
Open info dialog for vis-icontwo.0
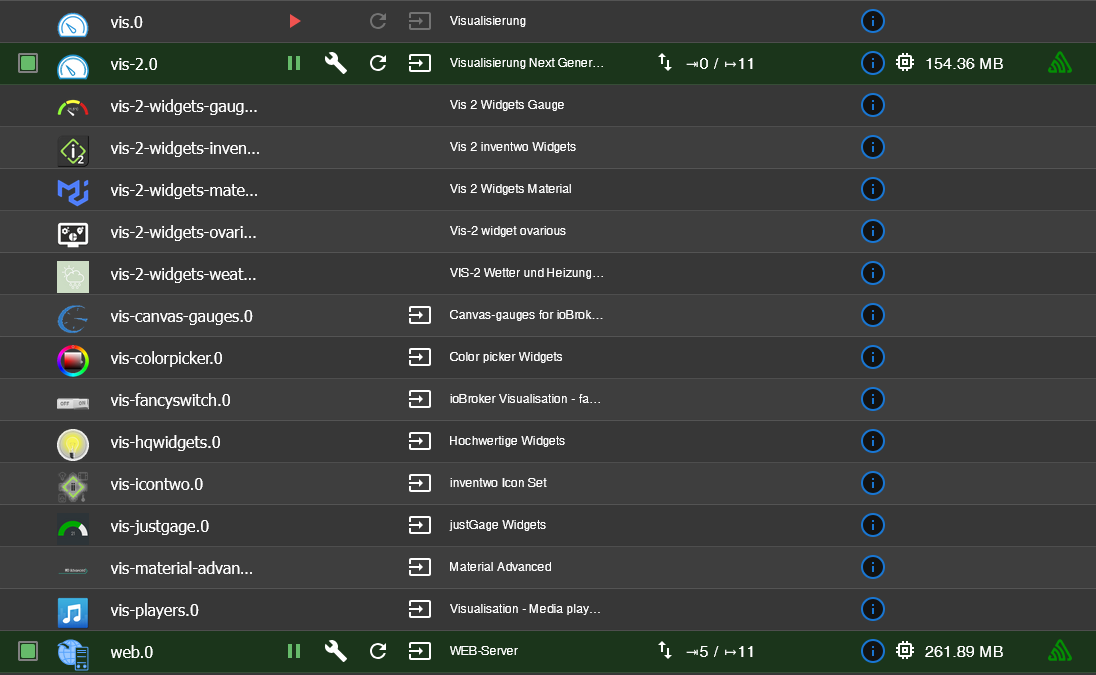click(872, 482)
